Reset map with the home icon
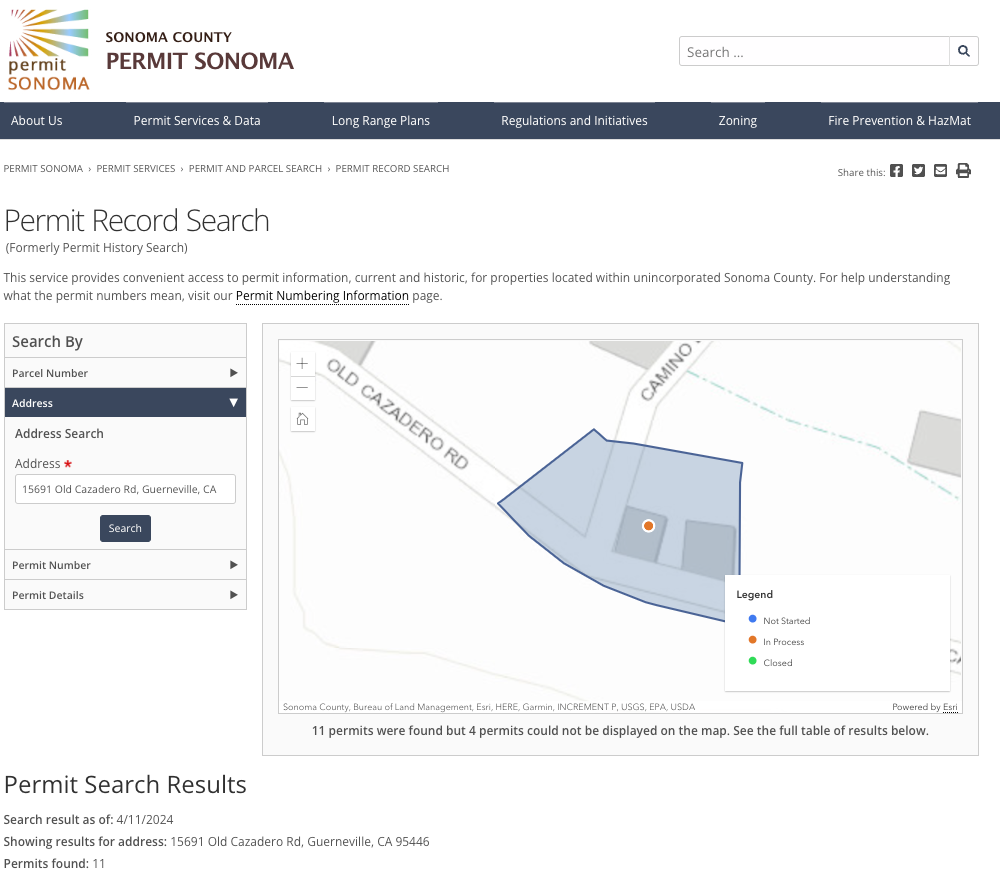 click(303, 419)
